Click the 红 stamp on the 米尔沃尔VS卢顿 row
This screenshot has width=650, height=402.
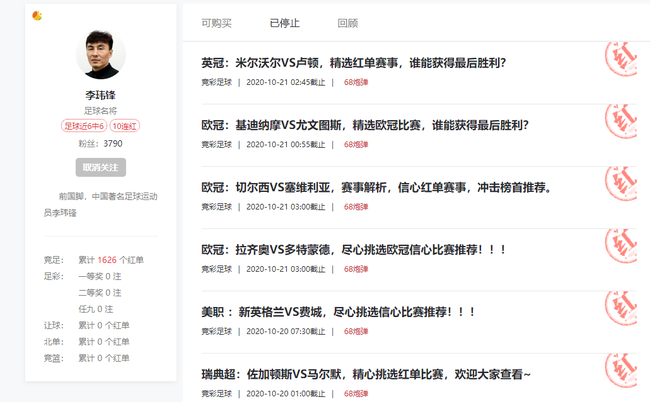click(x=621, y=58)
